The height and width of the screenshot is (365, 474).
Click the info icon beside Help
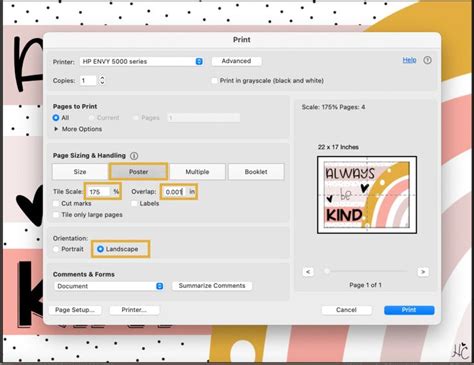(x=427, y=60)
